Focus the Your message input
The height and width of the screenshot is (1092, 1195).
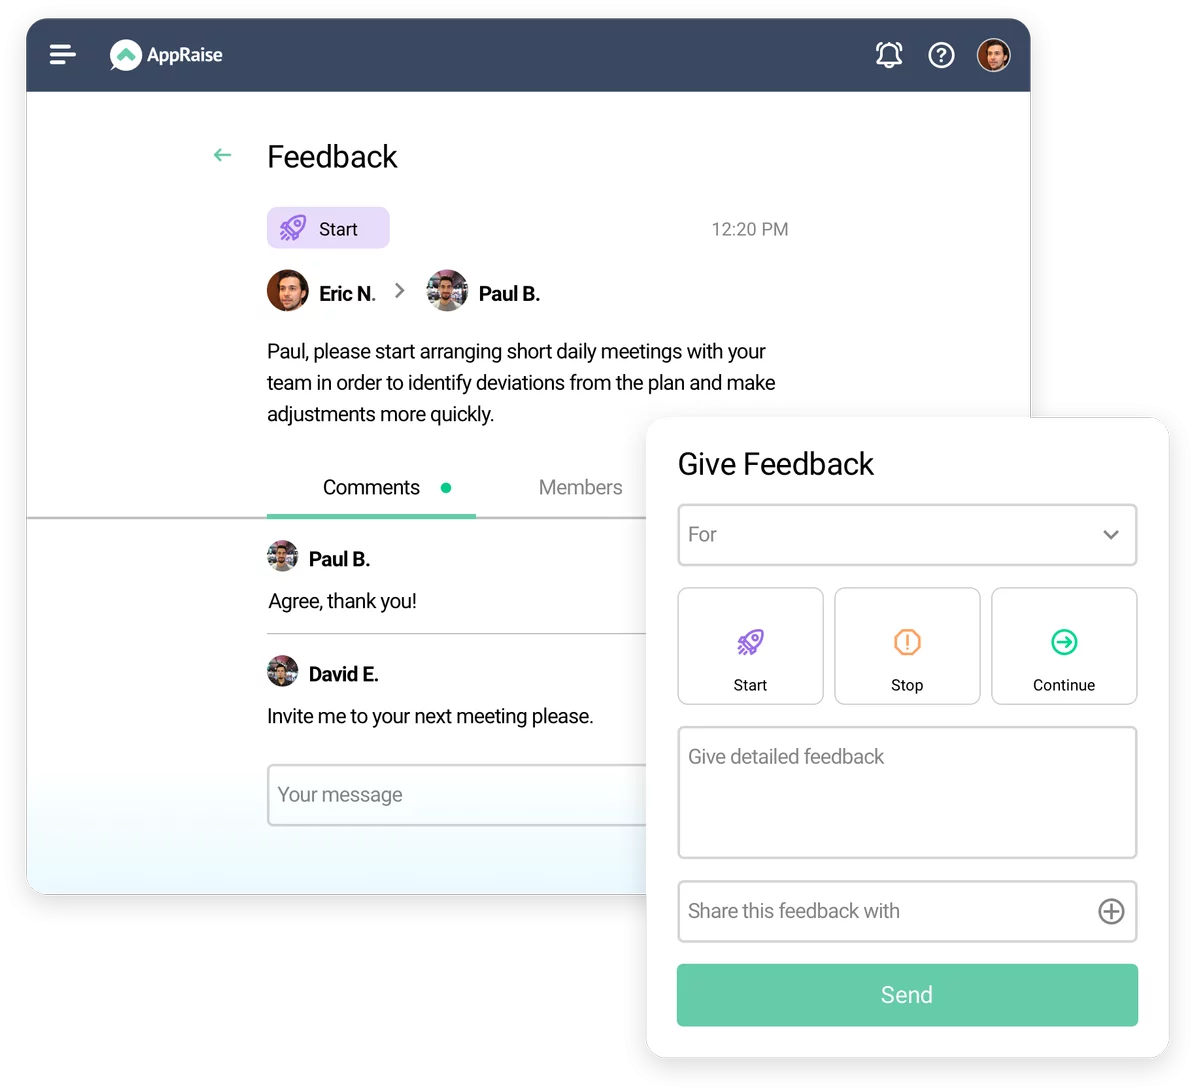point(457,795)
